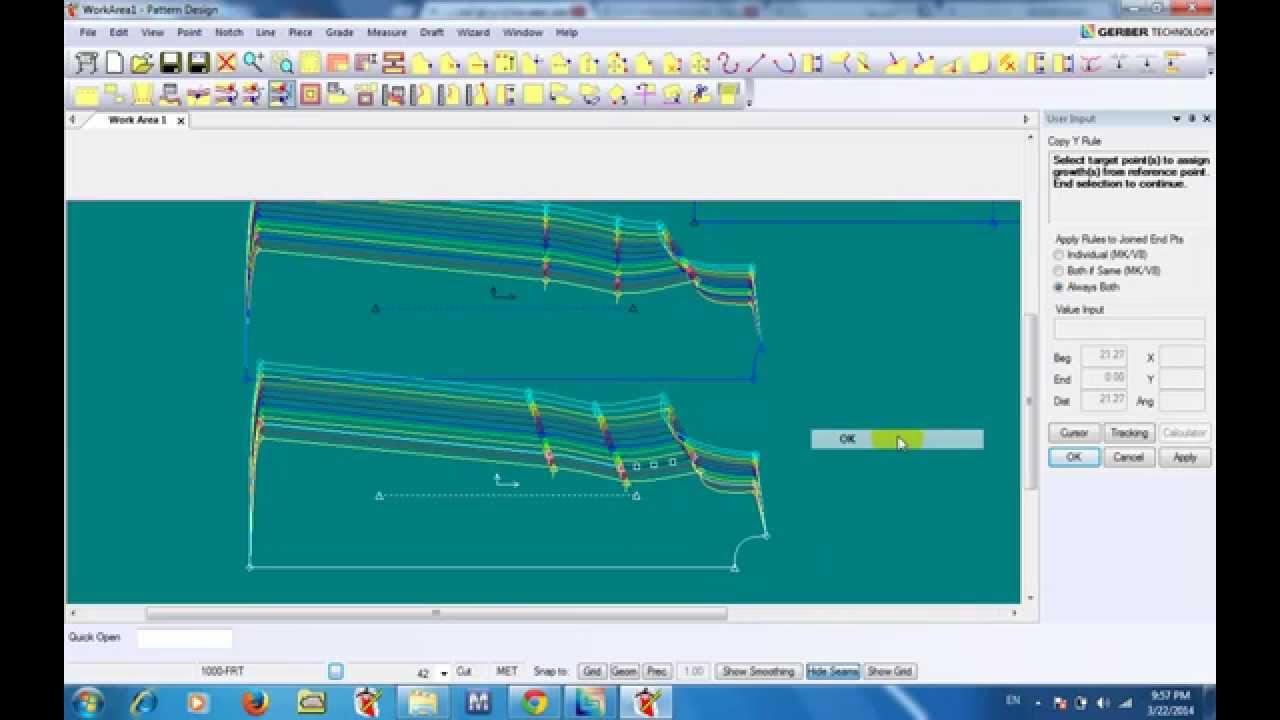Click the red seam-symbol icon near toolbar end
This screenshot has height=720, width=1280.
pos(1091,63)
